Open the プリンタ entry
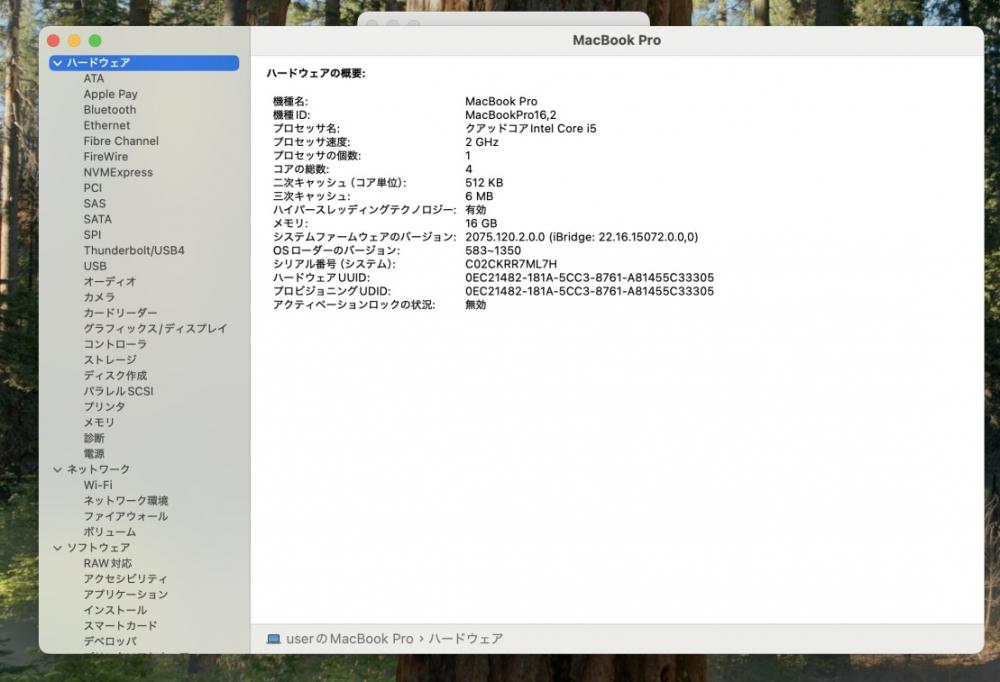This screenshot has height=682, width=1000. (x=104, y=406)
